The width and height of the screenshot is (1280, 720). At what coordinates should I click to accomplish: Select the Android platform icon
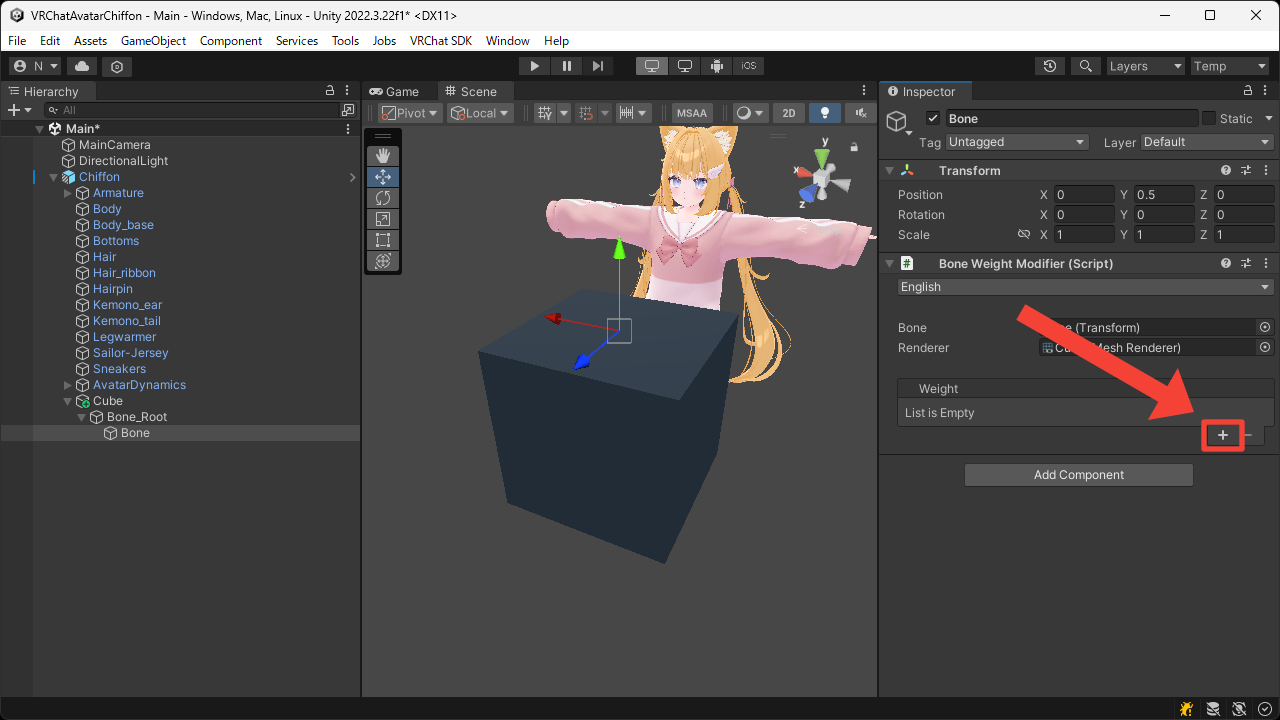(717, 66)
